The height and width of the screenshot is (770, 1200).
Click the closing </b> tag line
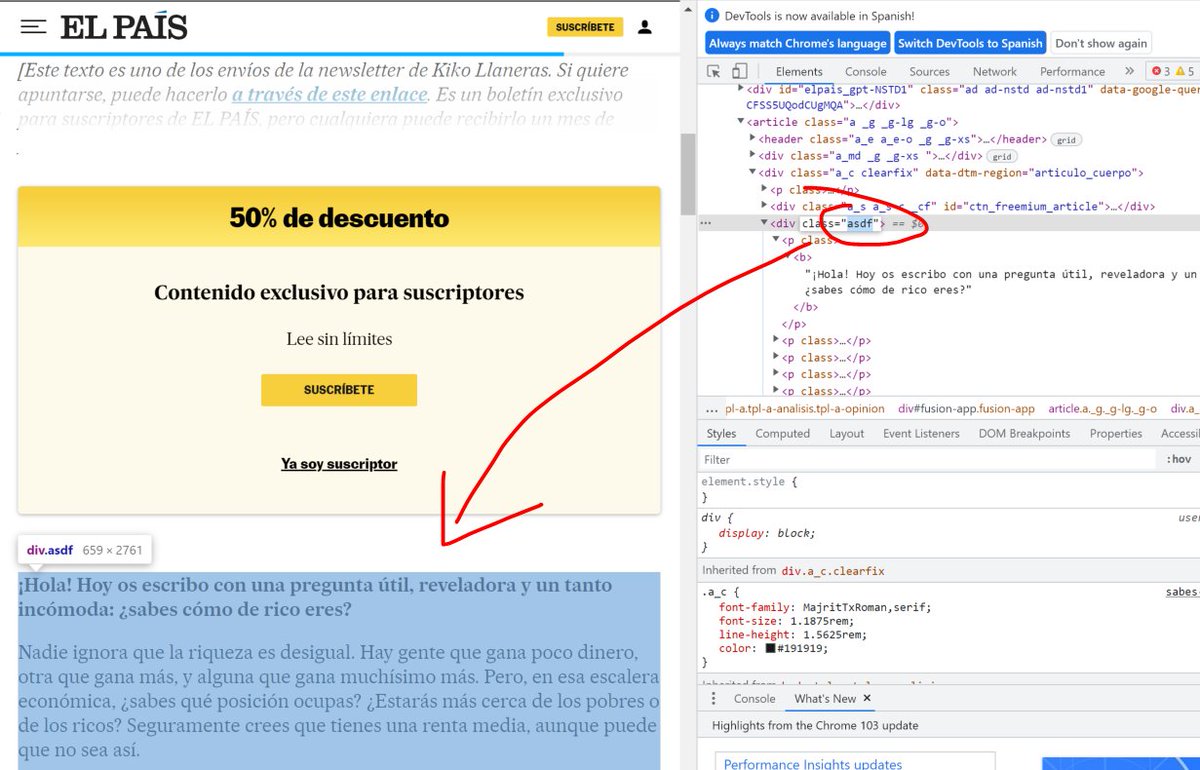[806, 307]
